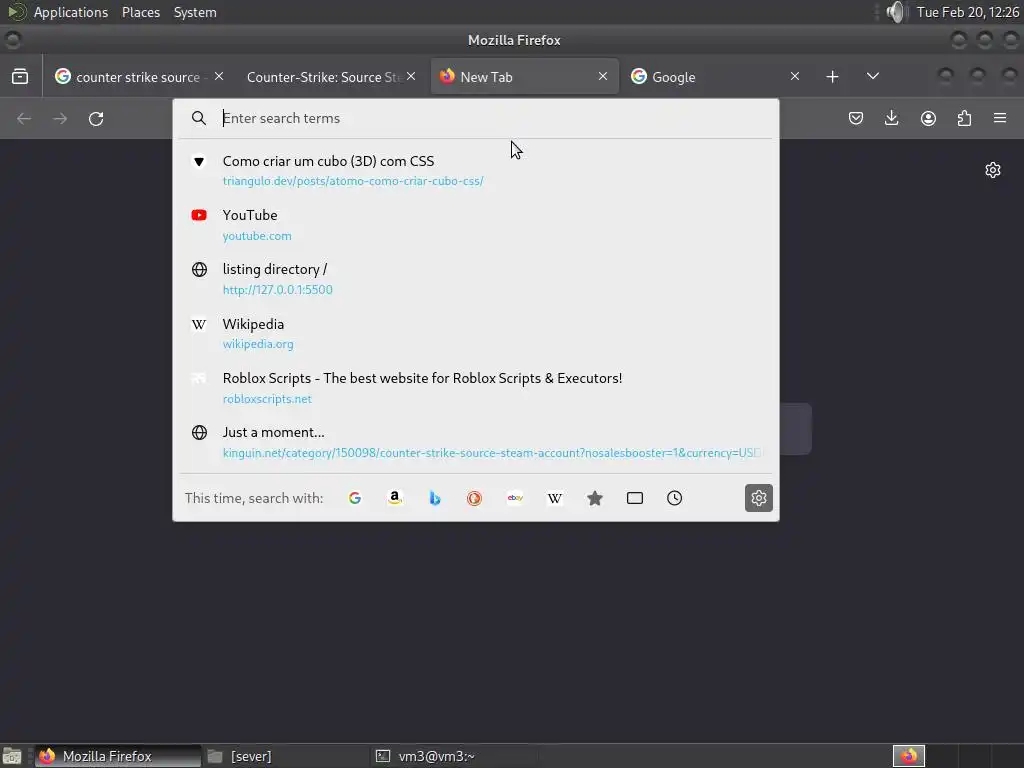
Task: Open the Places menu
Action: (x=140, y=12)
